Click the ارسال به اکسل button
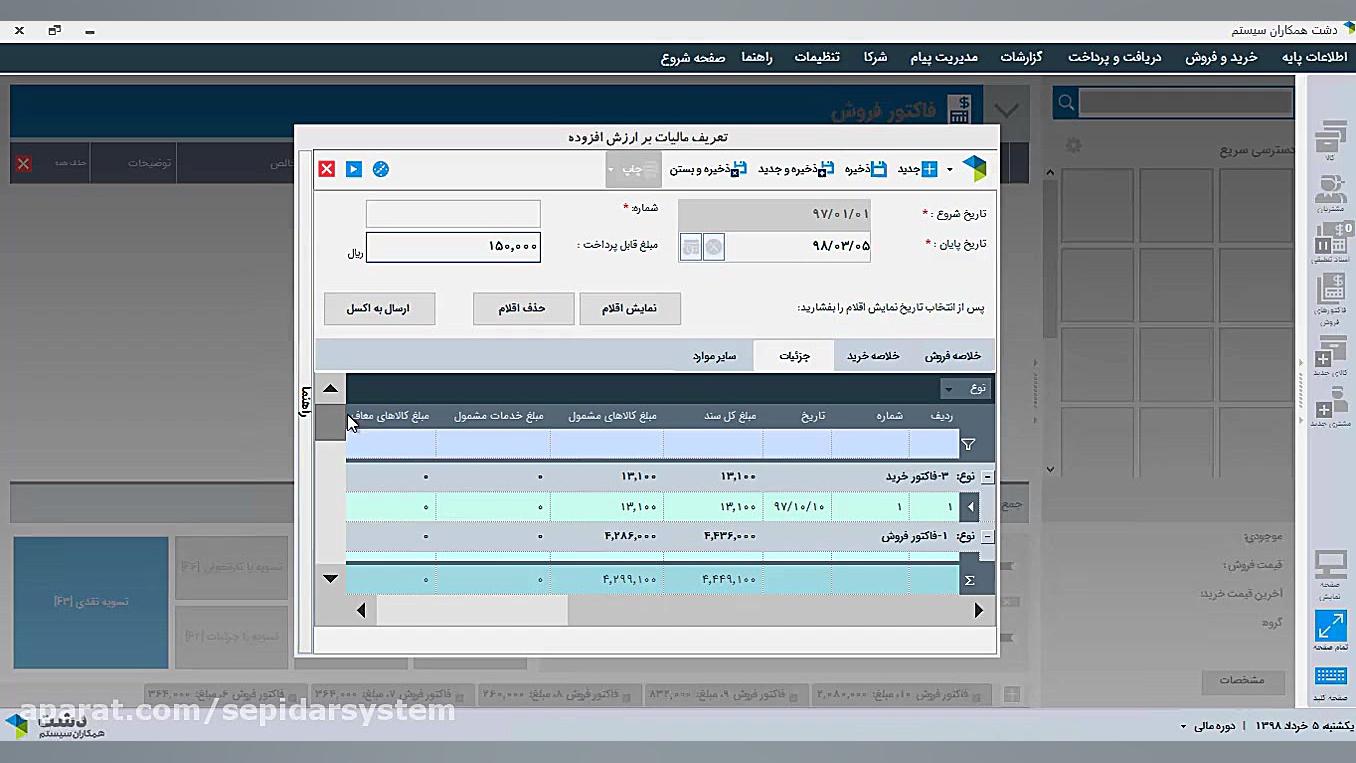Image resolution: width=1356 pixels, height=763 pixels. click(379, 309)
